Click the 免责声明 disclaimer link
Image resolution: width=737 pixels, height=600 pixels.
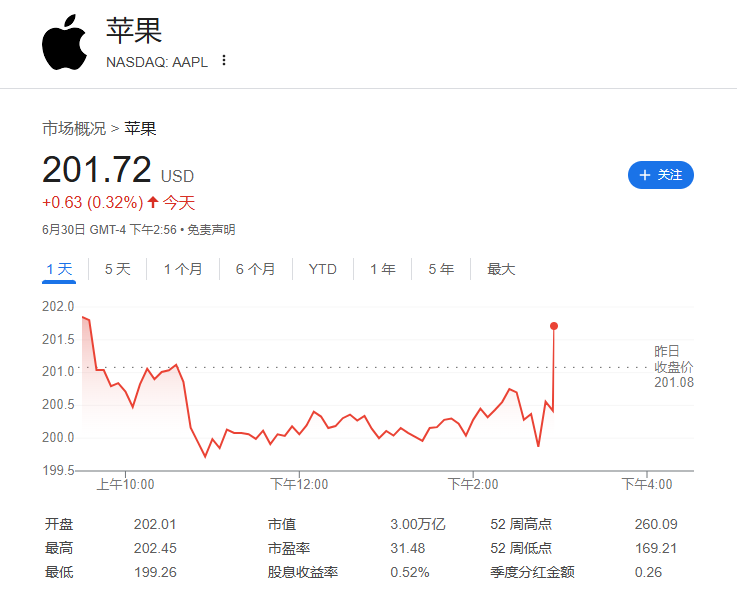(211, 230)
